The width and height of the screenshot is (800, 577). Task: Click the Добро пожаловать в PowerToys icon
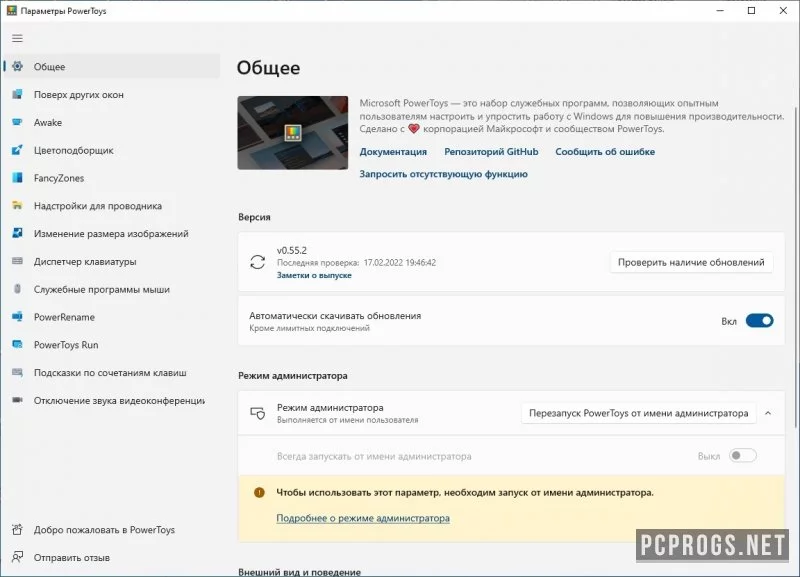tap(17, 530)
